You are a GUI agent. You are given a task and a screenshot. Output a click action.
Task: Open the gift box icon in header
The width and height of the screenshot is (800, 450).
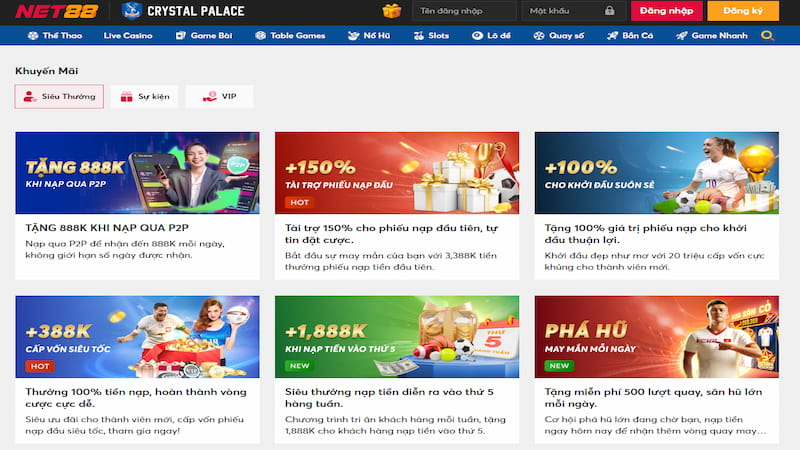[x=392, y=10]
